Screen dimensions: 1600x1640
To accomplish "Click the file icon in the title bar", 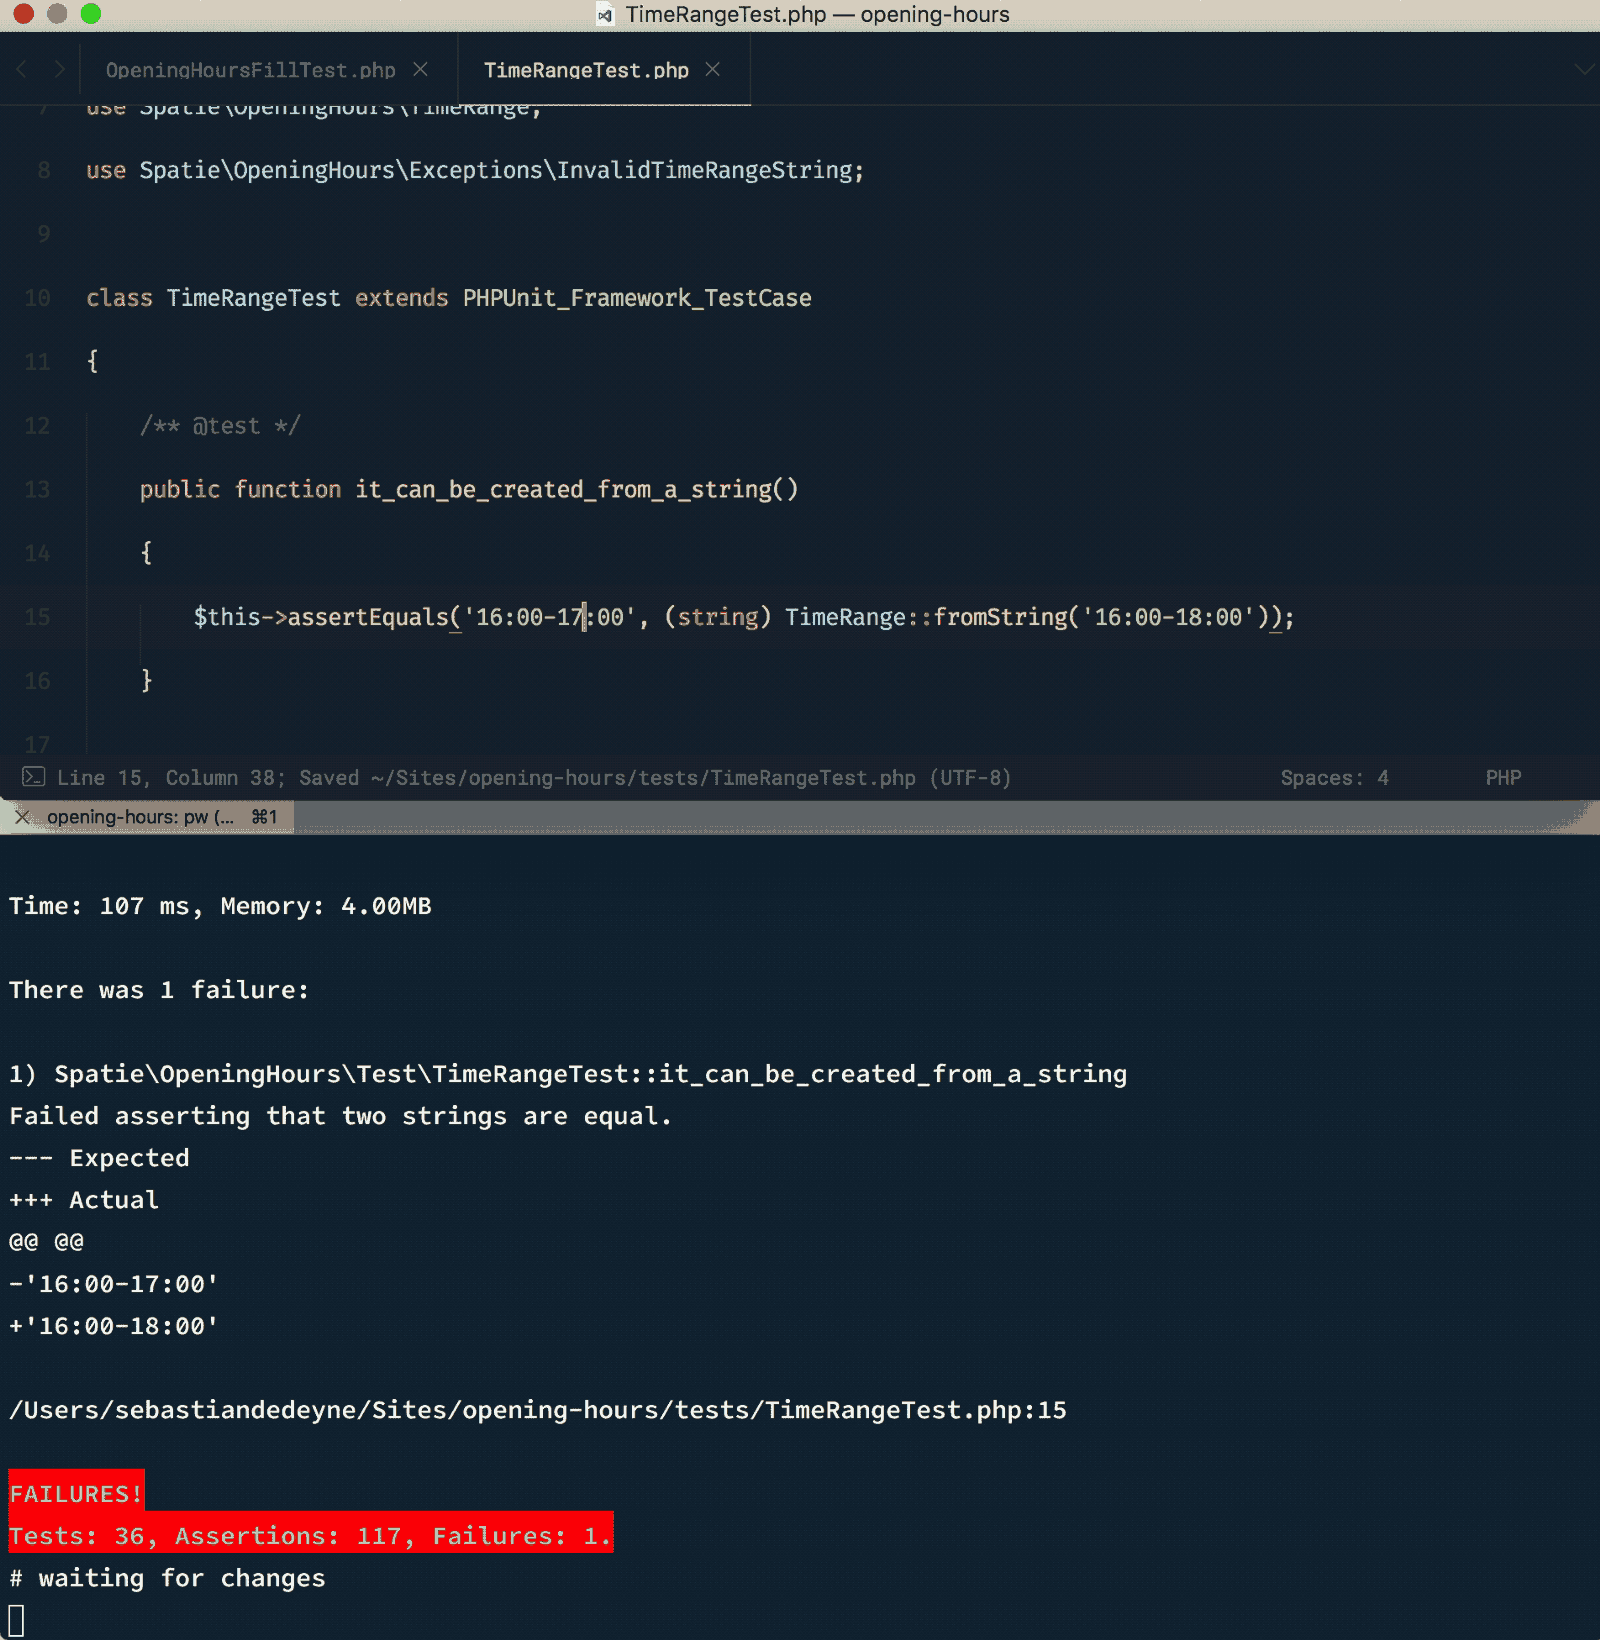I will (x=605, y=15).
